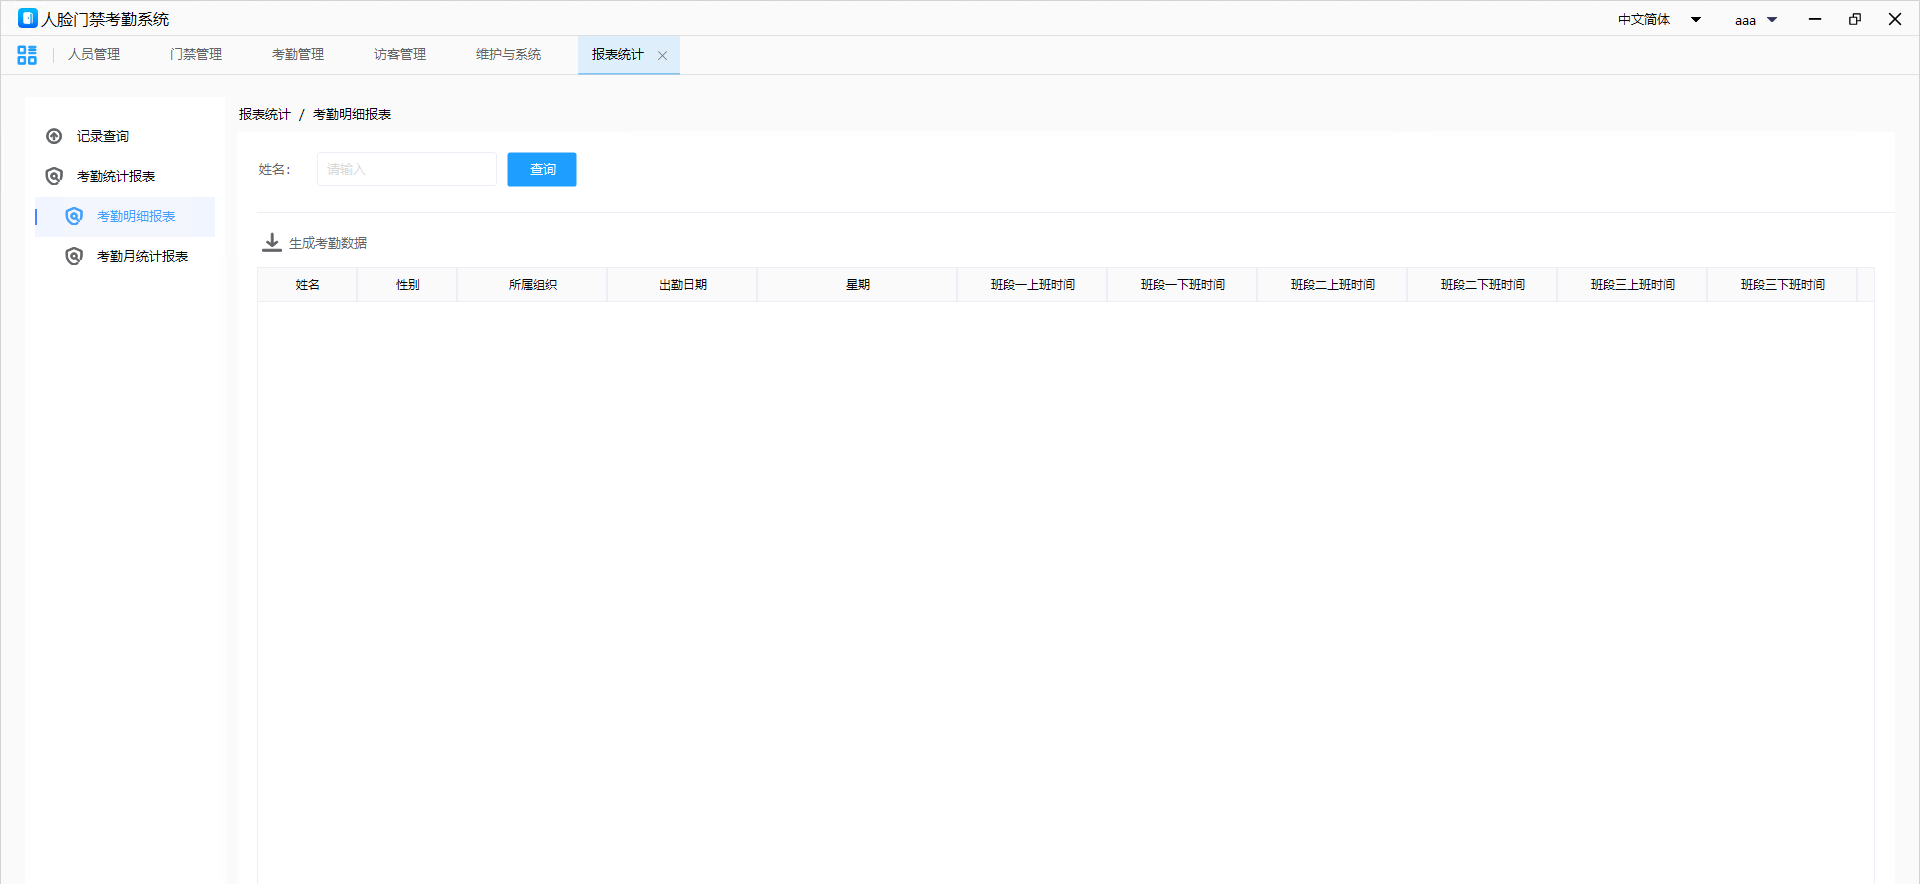The width and height of the screenshot is (1920, 884).
Task: Open 维护与系统 menu
Action: point(508,54)
